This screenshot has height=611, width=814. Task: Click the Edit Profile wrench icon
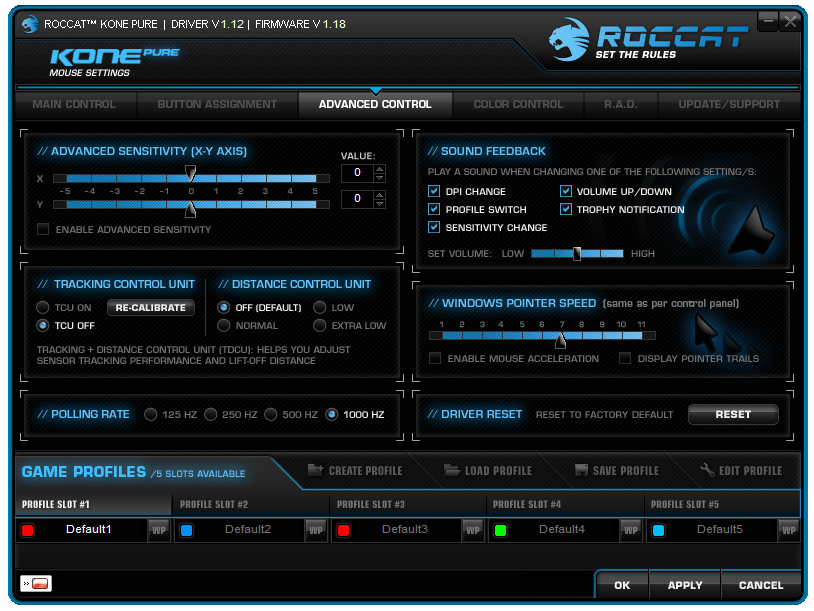[x=707, y=470]
